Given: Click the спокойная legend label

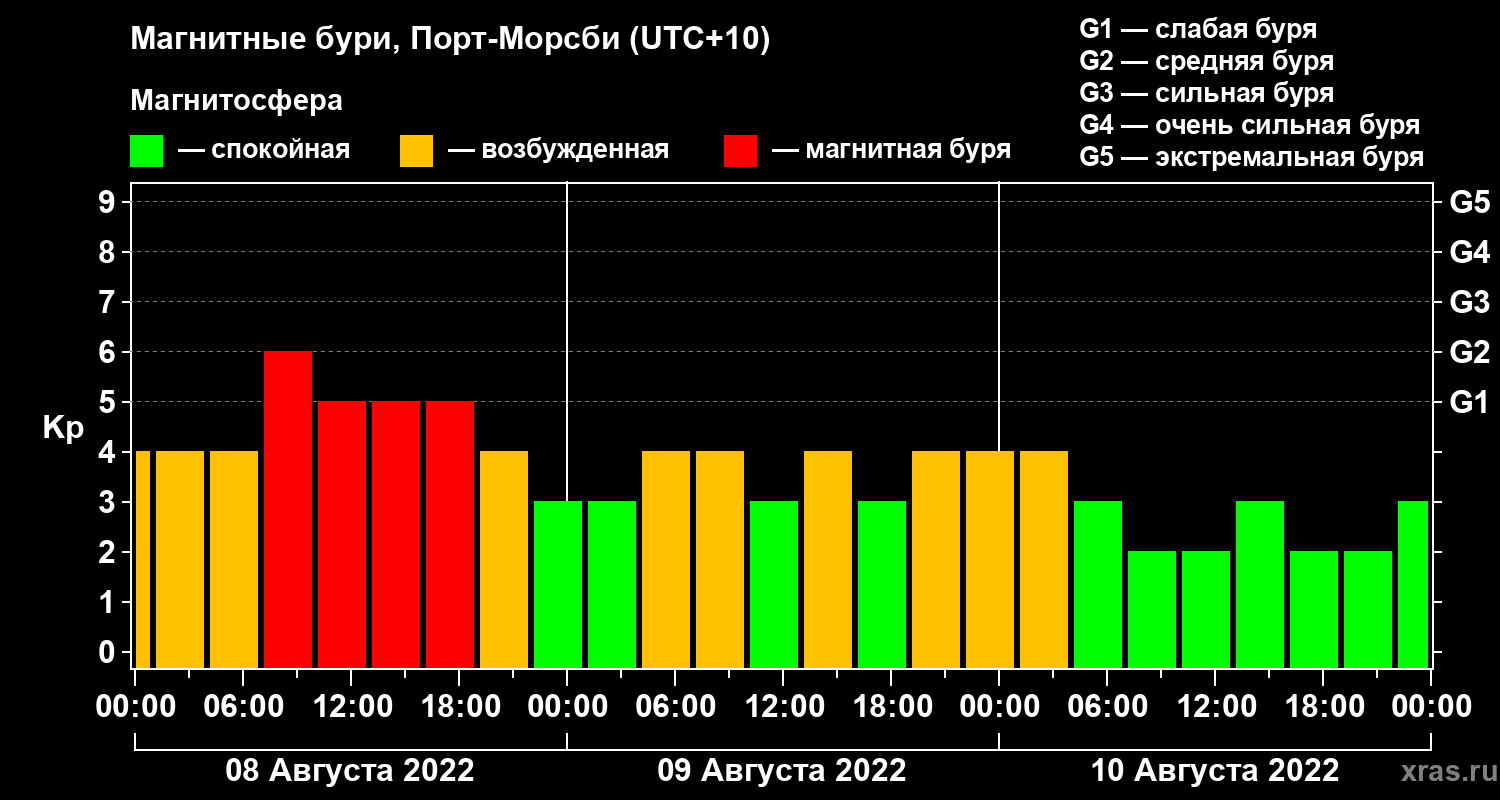Looking at the screenshot, I should pos(280,150).
